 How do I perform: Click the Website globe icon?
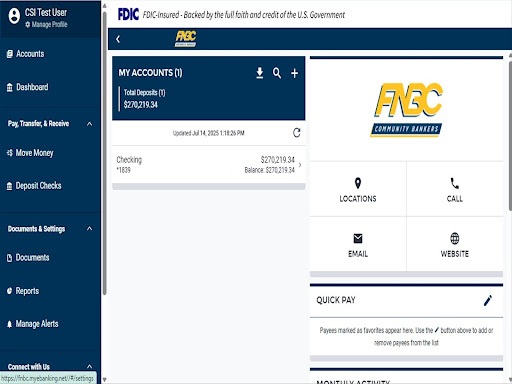455,238
